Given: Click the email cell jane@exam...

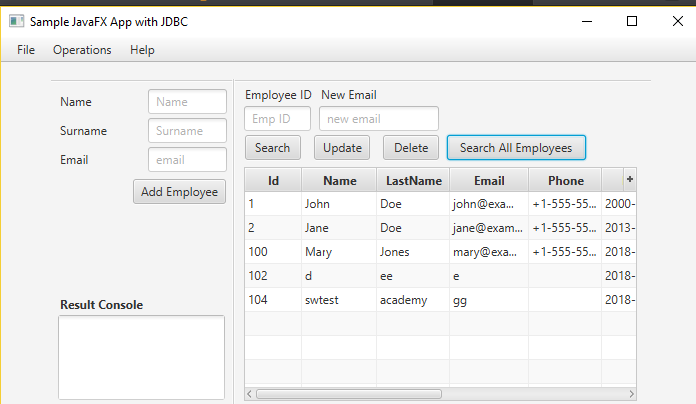Looking at the screenshot, I should (x=489, y=228).
